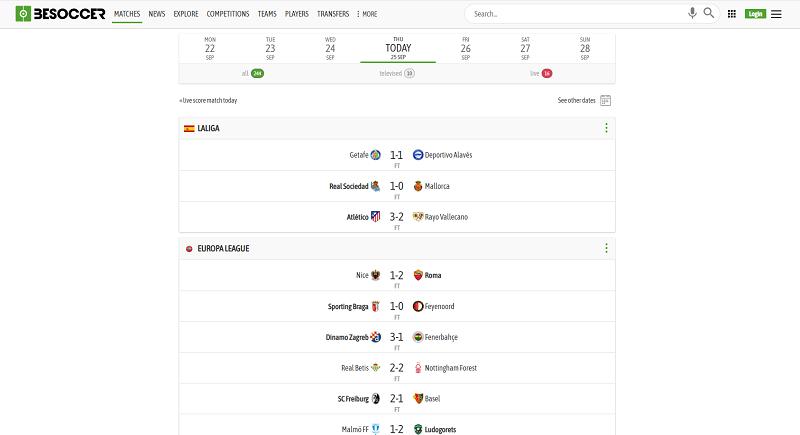The height and width of the screenshot is (435, 800).
Task: Focus the Search input field
Action: (575, 14)
